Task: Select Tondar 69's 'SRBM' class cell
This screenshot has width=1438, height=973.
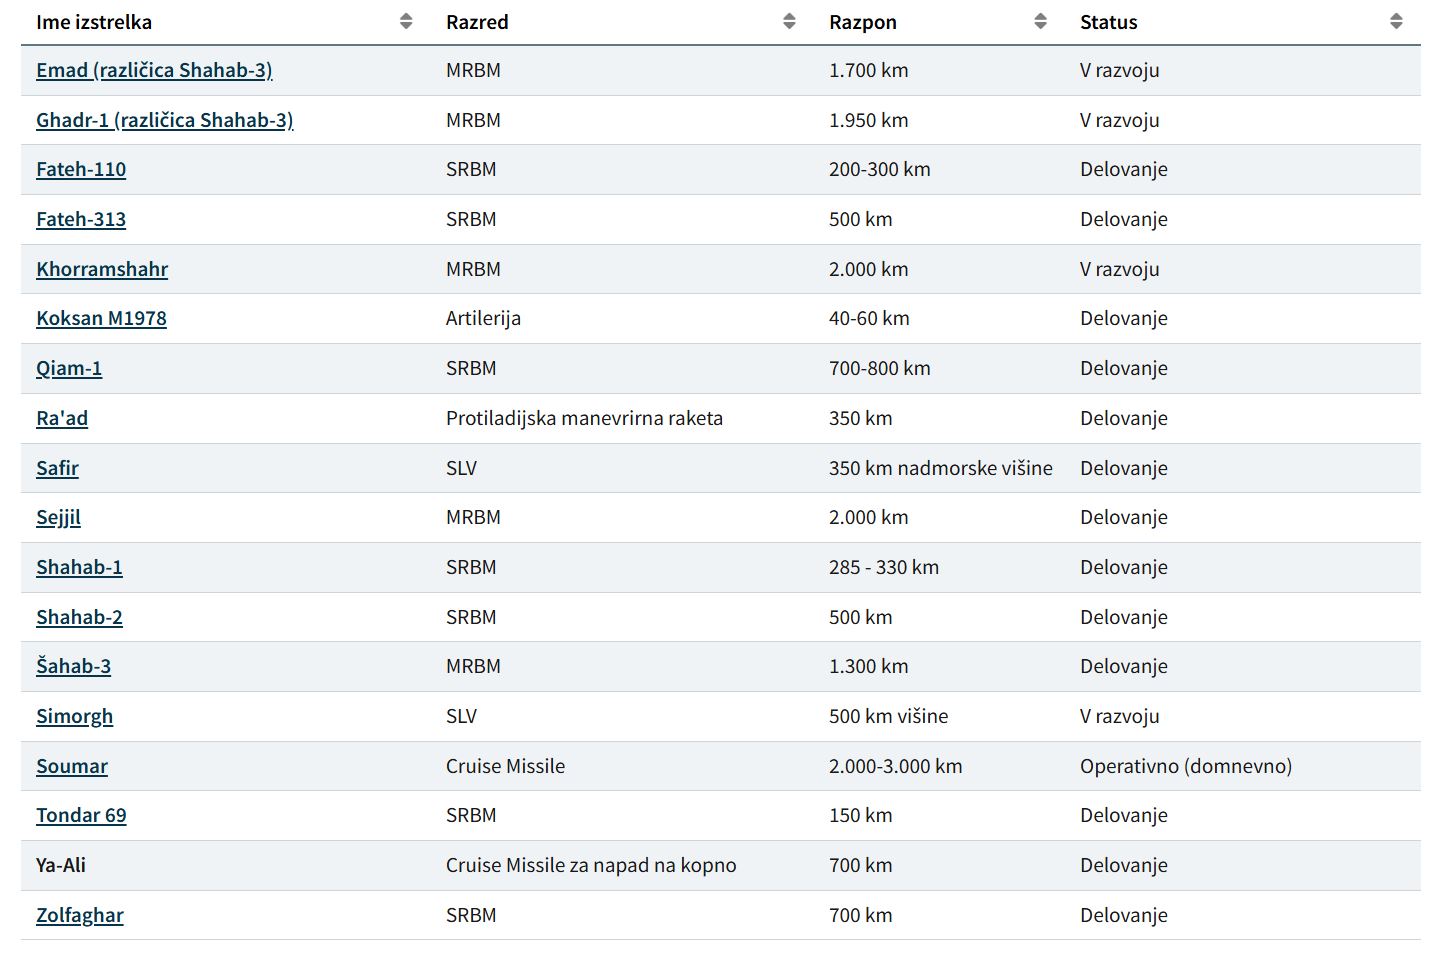Action: pos(622,815)
